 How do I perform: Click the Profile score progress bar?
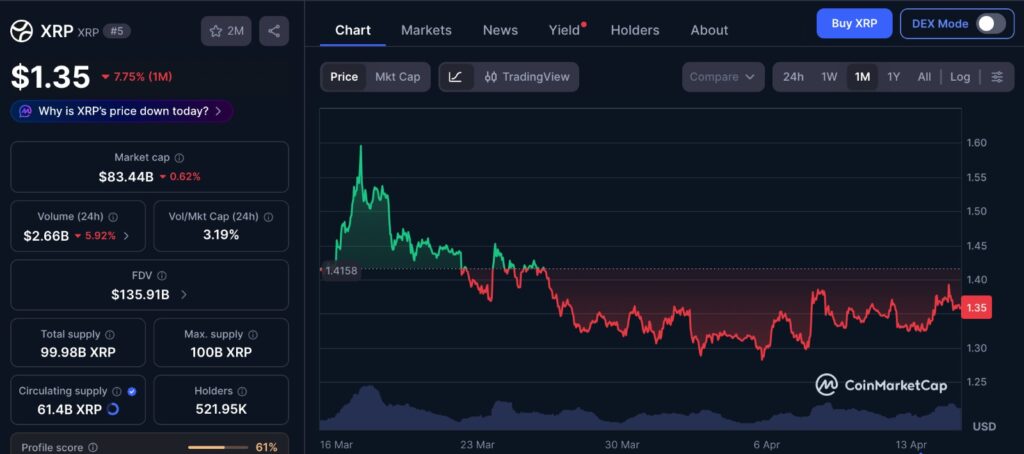point(218,447)
